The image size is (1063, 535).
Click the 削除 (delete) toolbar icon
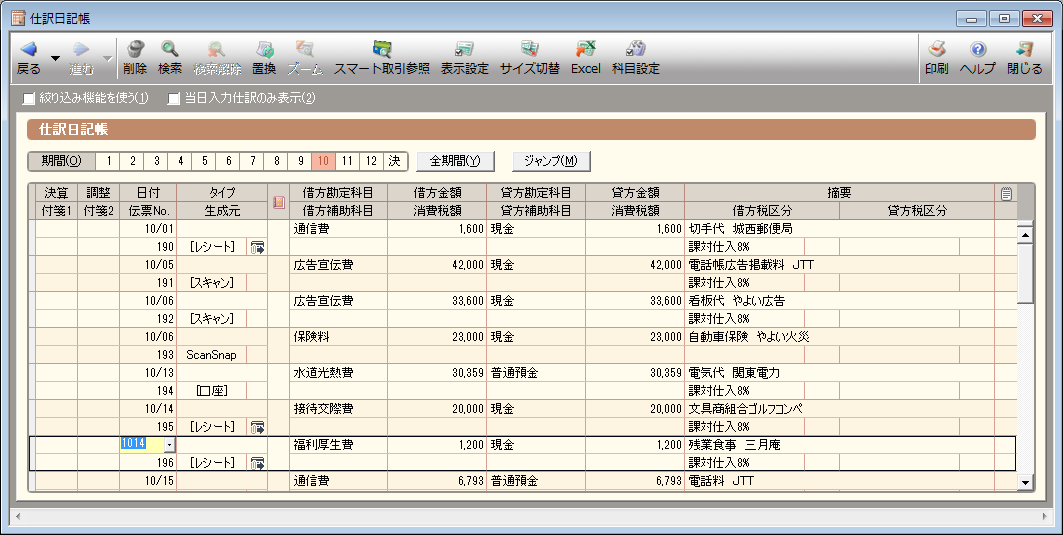tap(135, 57)
